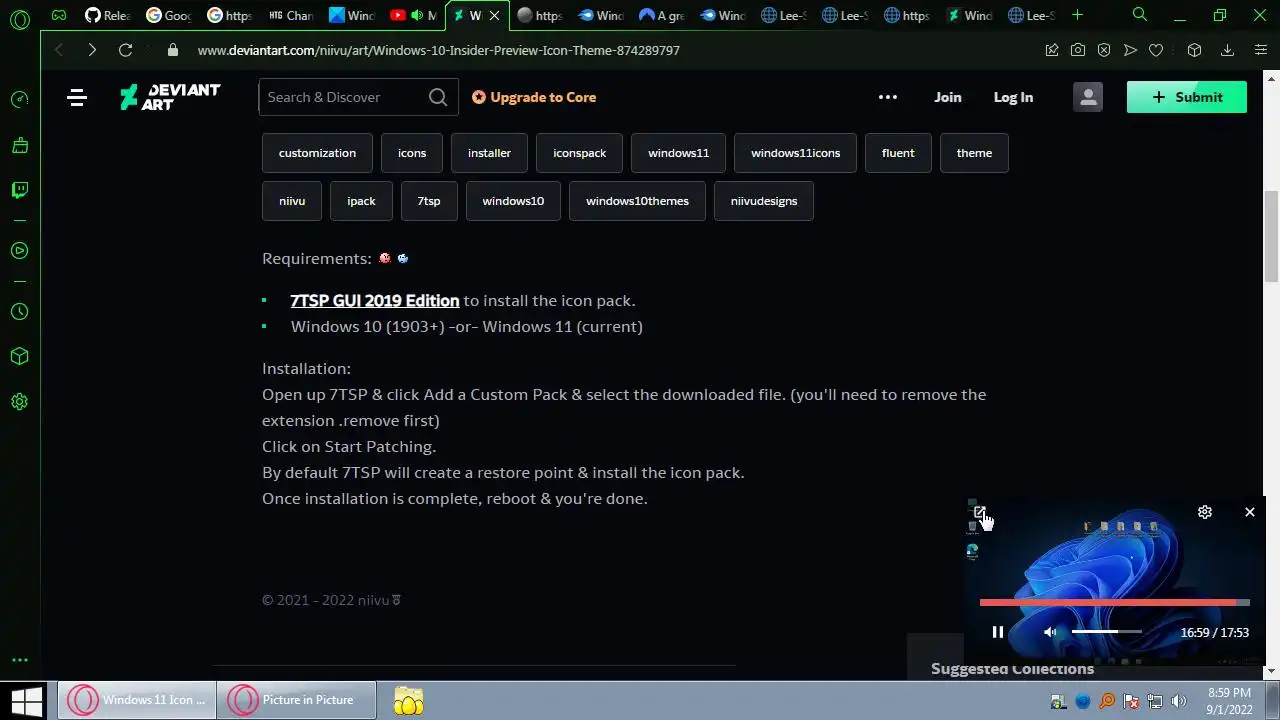Open the Player icon in sidebar
This screenshot has width=1280, height=720.
click(19, 250)
